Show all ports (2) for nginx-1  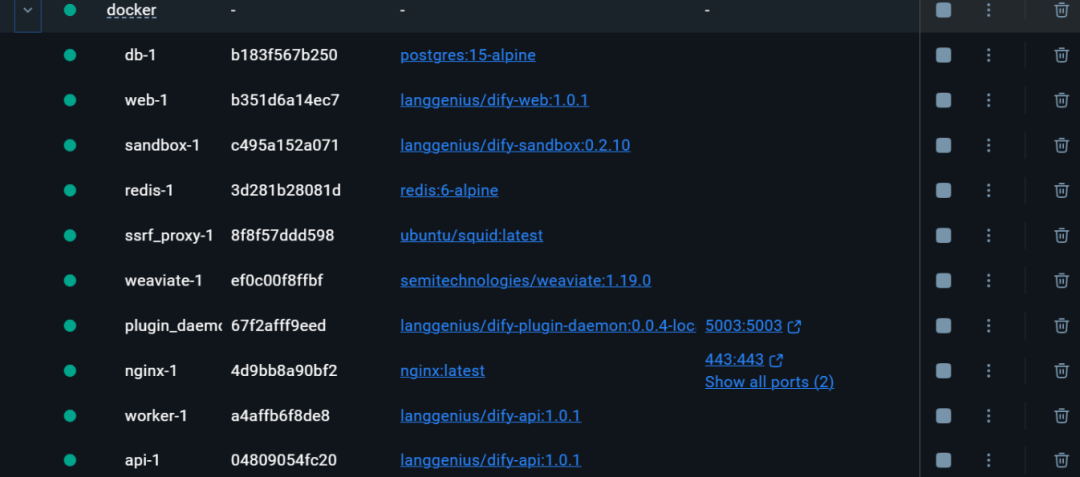[x=769, y=382]
